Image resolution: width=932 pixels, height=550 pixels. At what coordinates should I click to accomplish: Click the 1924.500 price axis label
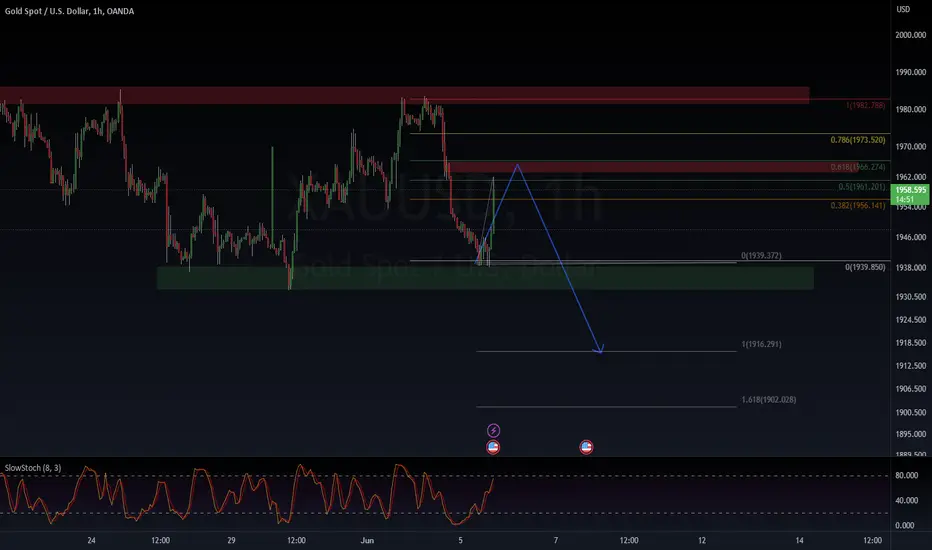[x=911, y=319]
